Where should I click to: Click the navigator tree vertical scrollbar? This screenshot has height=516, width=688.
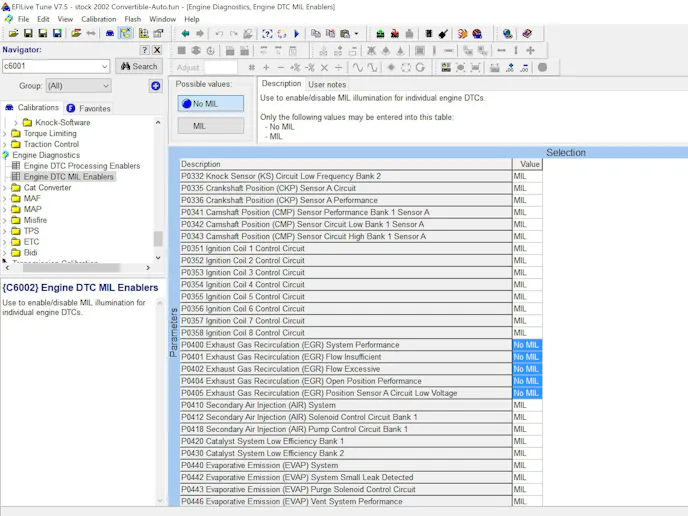pos(157,238)
